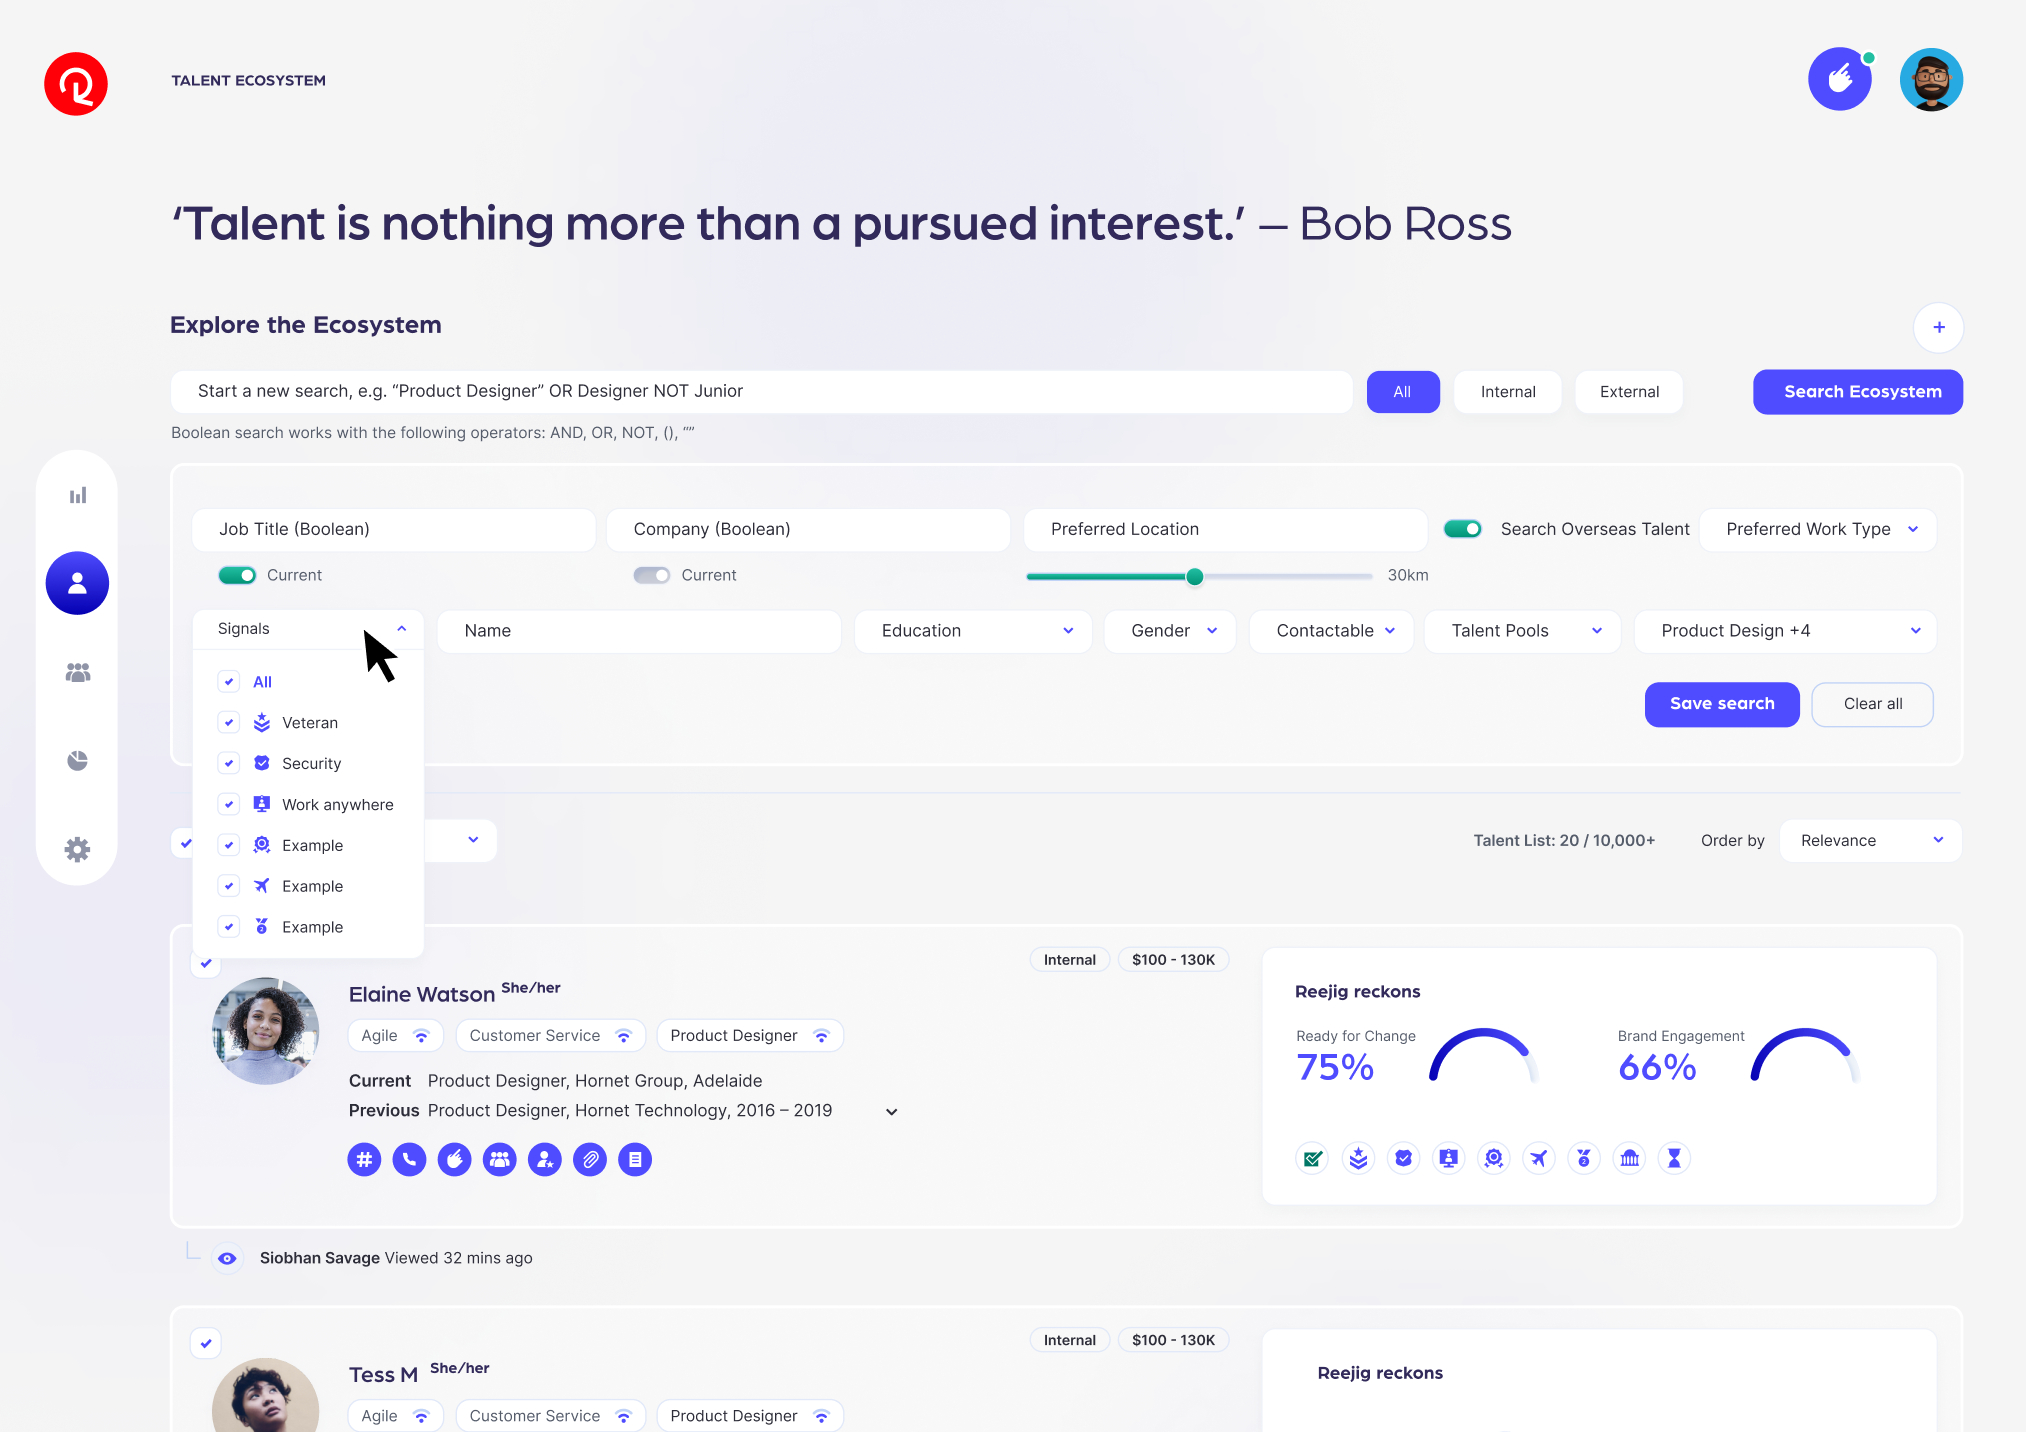Click the 30km location radius slider handle

[x=1194, y=577]
